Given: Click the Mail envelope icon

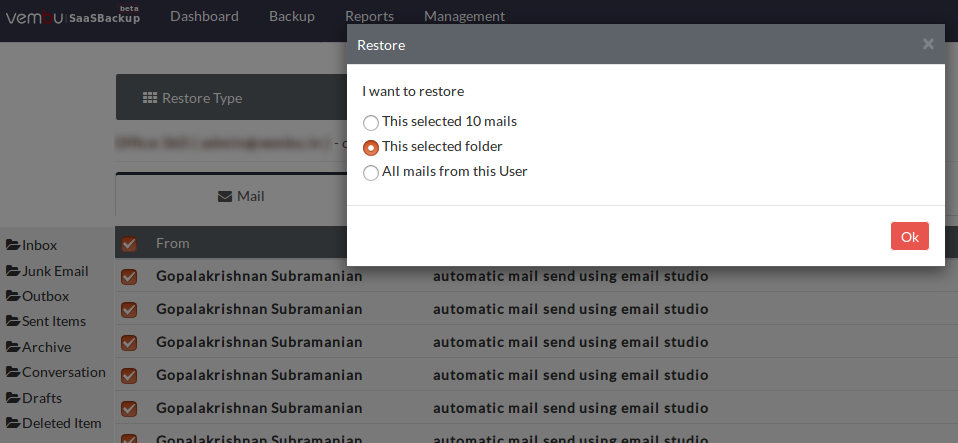Looking at the screenshot, I should click(225, 197).
